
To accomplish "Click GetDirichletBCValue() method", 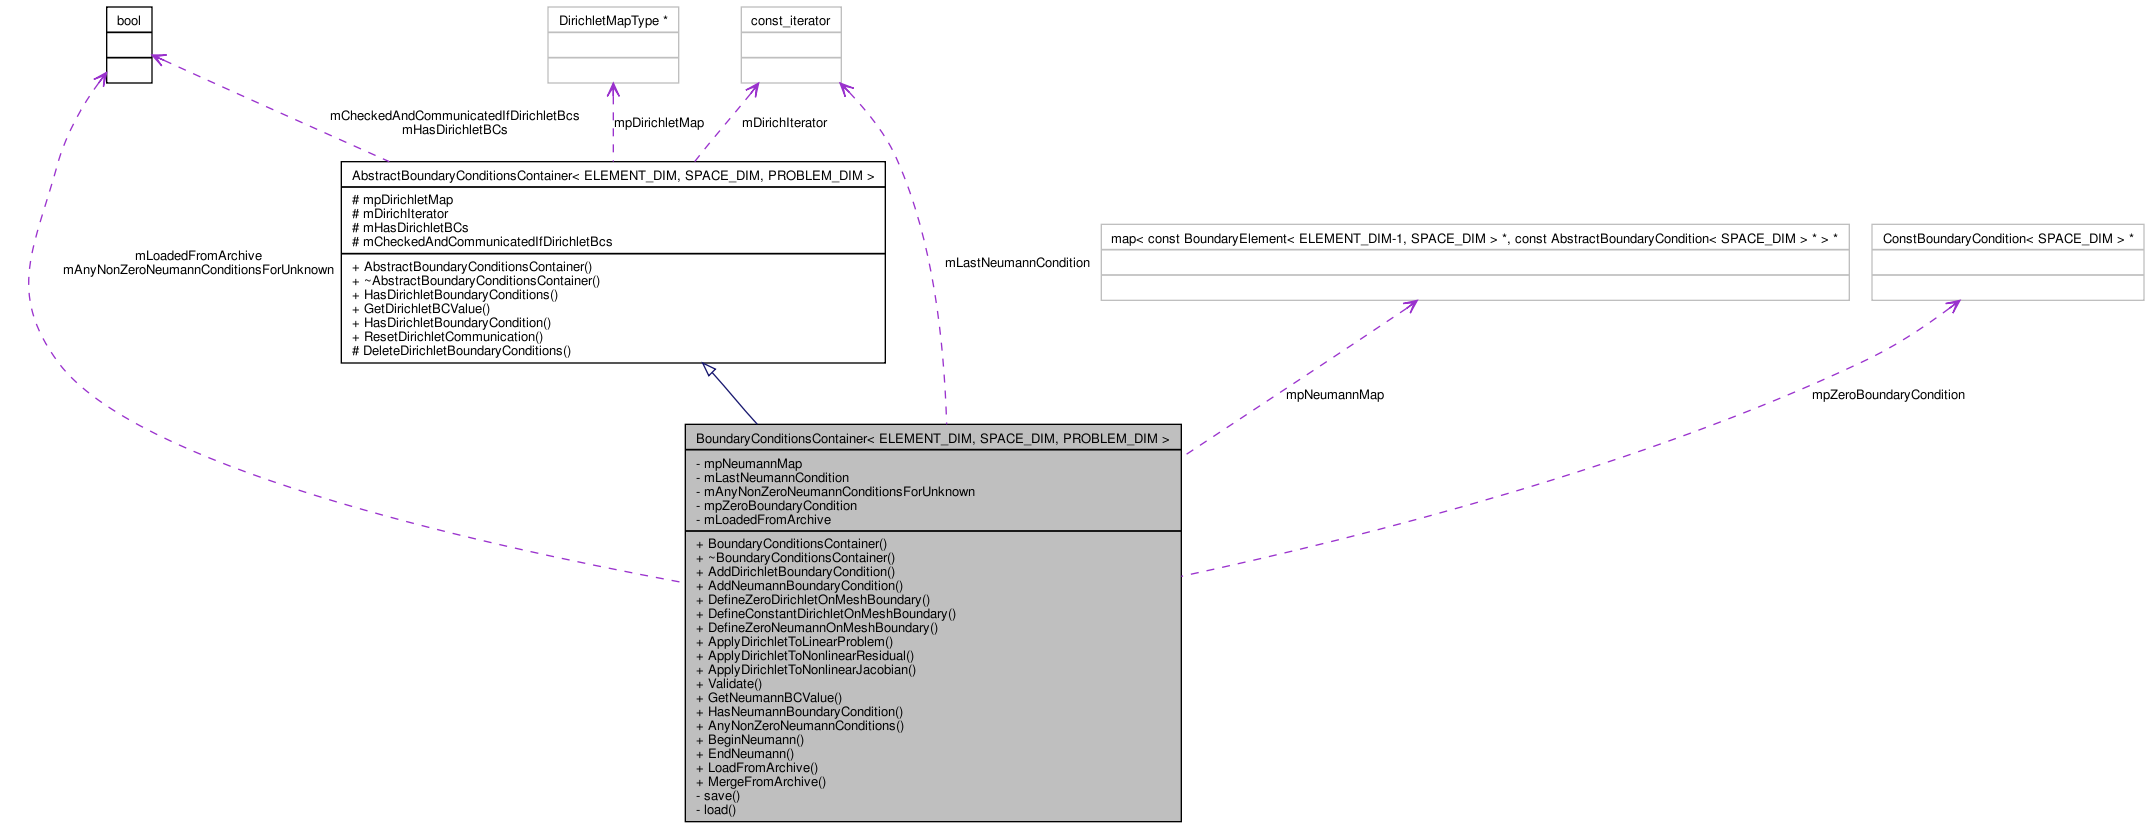I will coord(421,309).
